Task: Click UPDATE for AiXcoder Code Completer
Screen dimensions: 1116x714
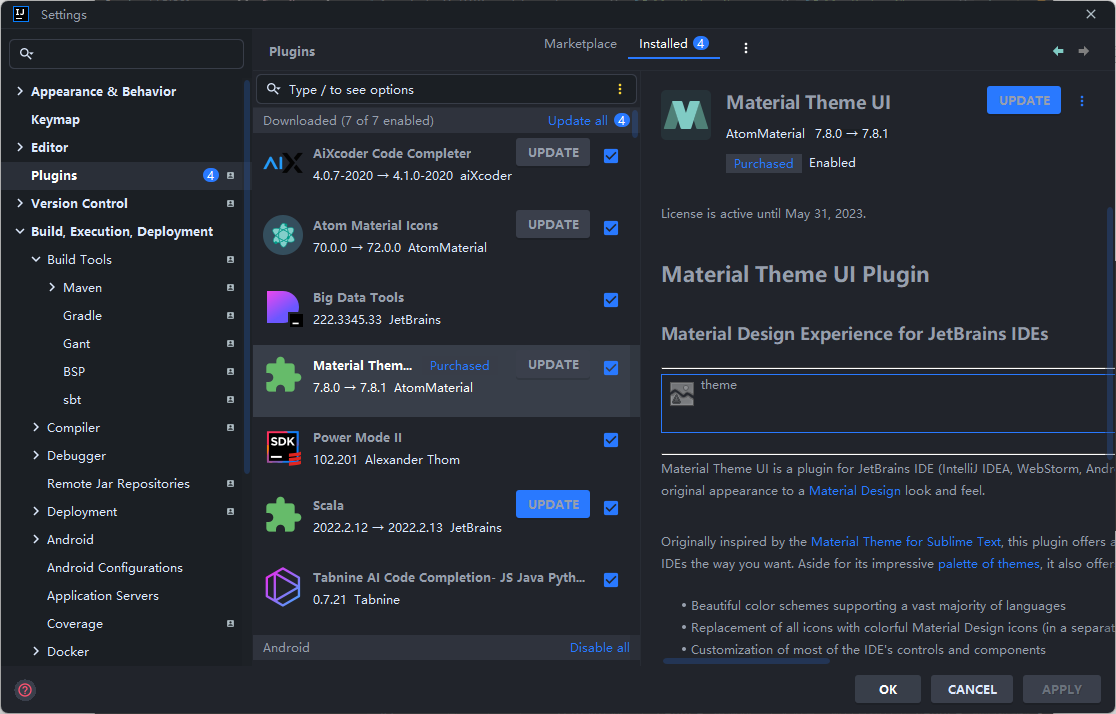Action: coord(553,152)
